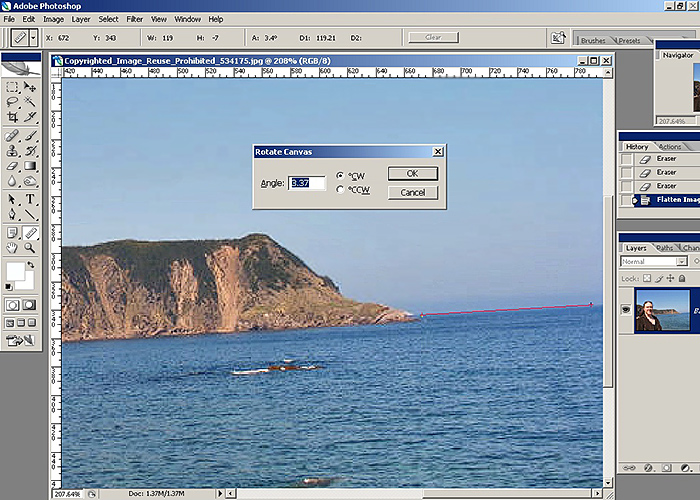
Task: Select the Path Selection tool
Action: tap(12, 199)
